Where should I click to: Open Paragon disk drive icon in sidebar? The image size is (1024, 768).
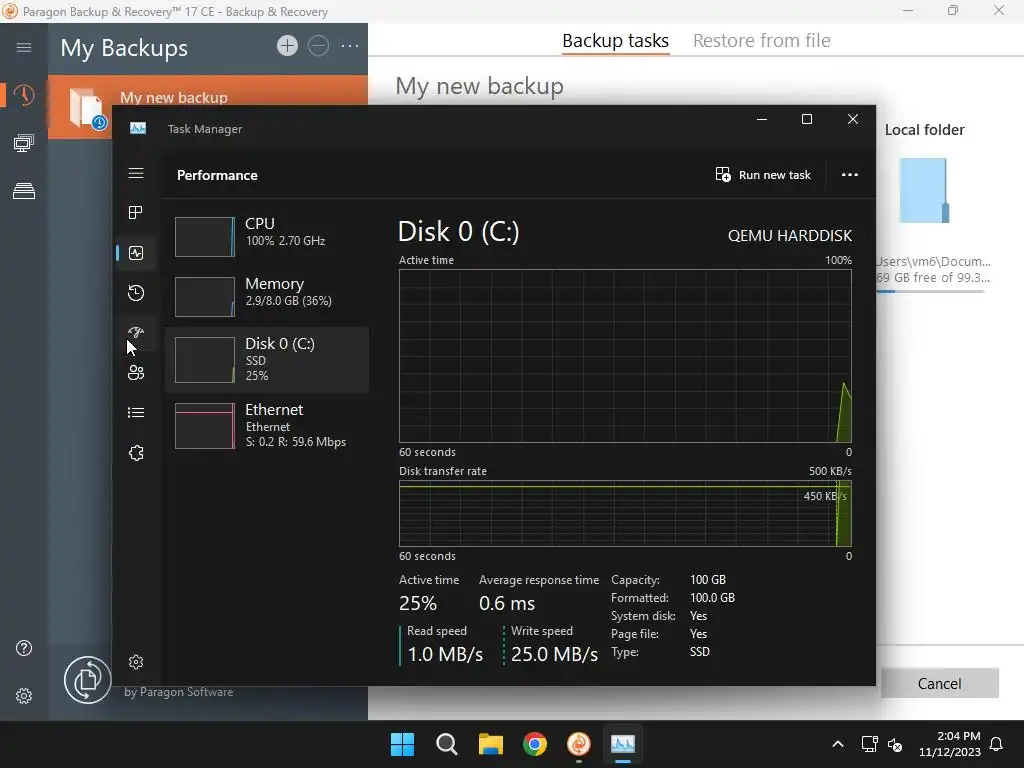[24, 191]
